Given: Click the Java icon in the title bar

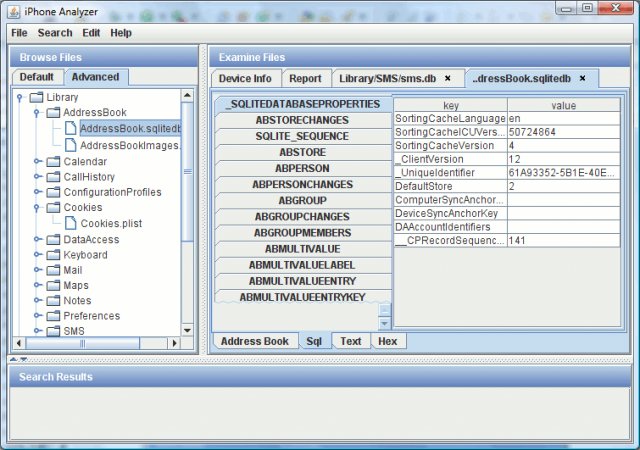Looking at the screenshot, I should [x=13, y=11].
